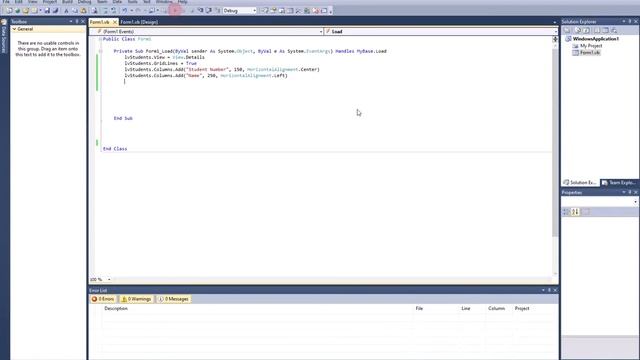This screenshot has height=360, width=640.
Task: Click Categorized view icon in Properties
Action: coord(566,212)
